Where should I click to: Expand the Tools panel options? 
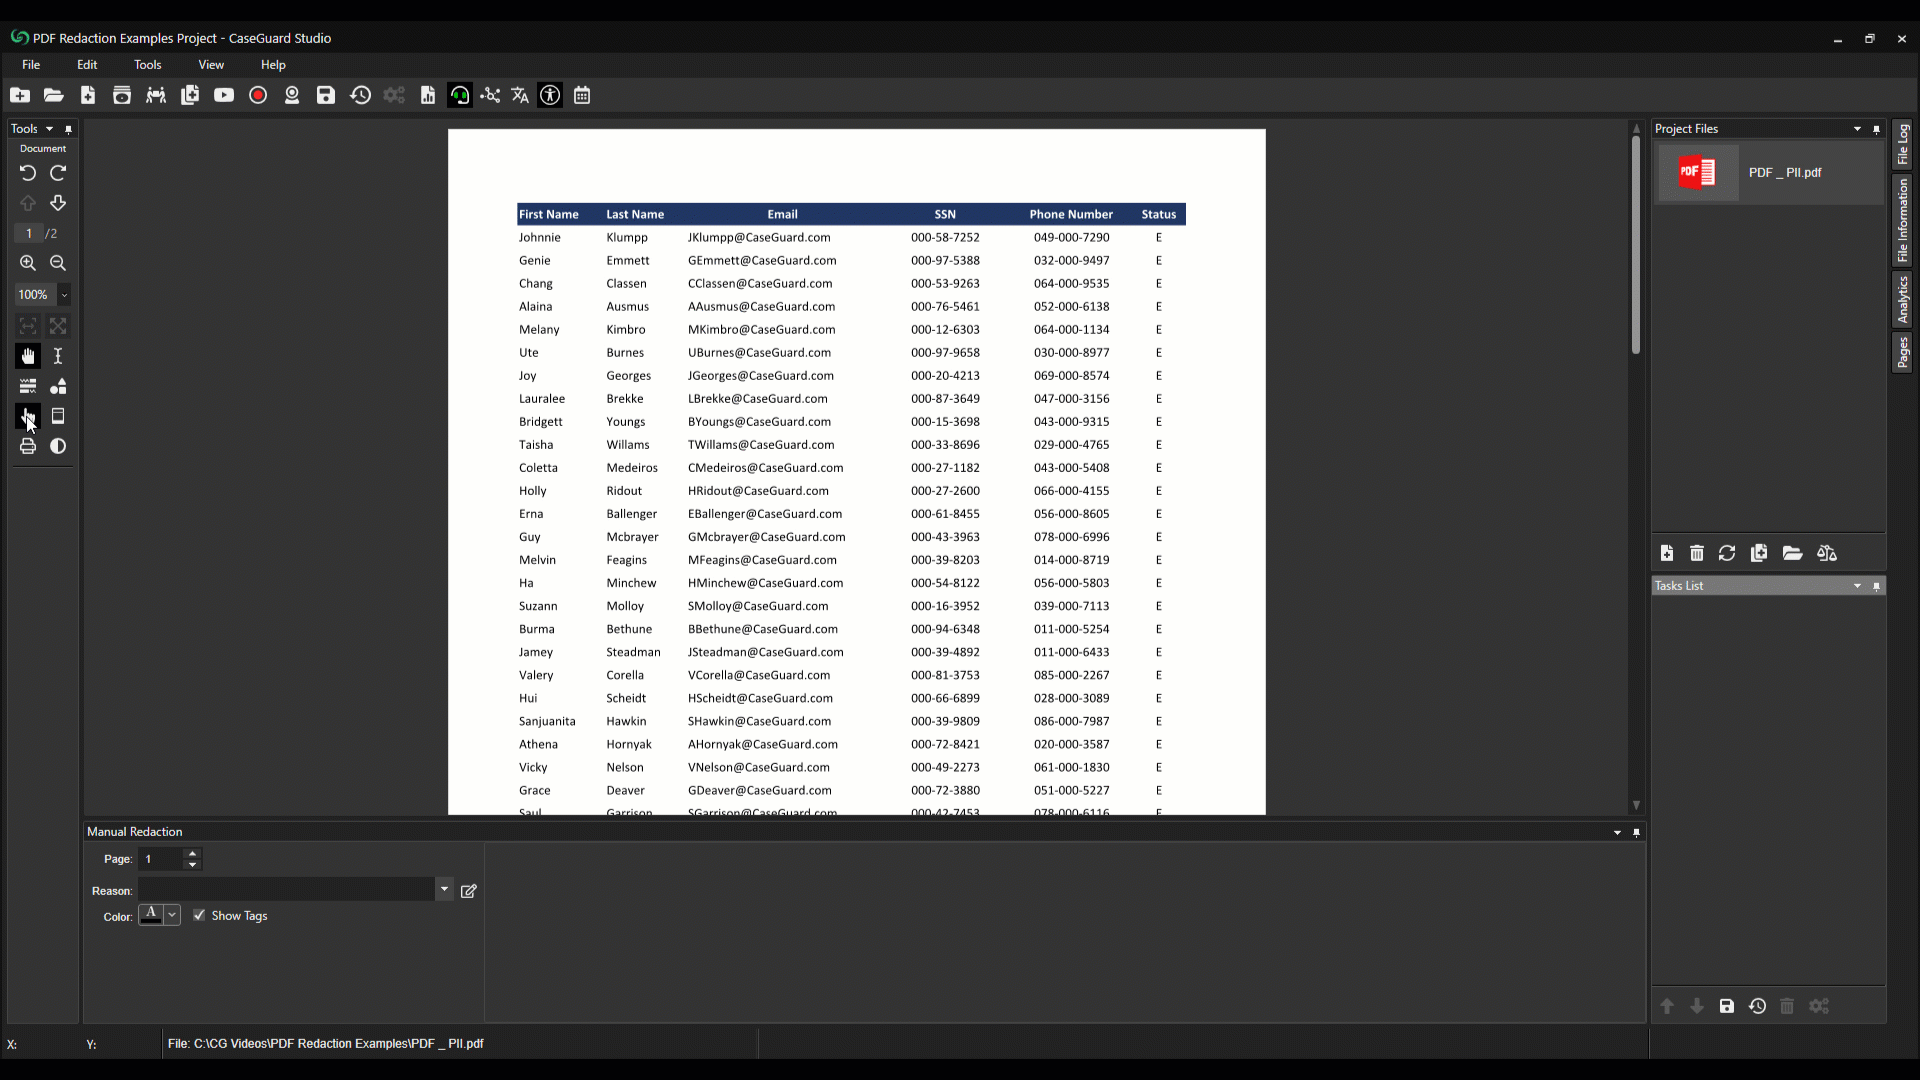pyautogui.click(x=49, y=128)
